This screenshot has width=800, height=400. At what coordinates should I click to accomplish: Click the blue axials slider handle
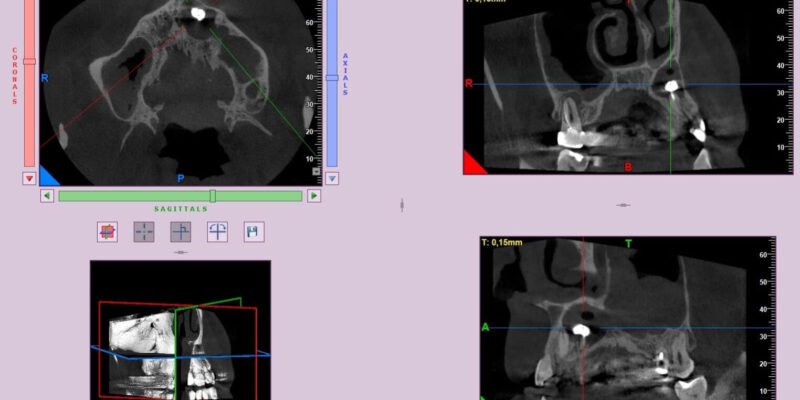click(332, 78)
